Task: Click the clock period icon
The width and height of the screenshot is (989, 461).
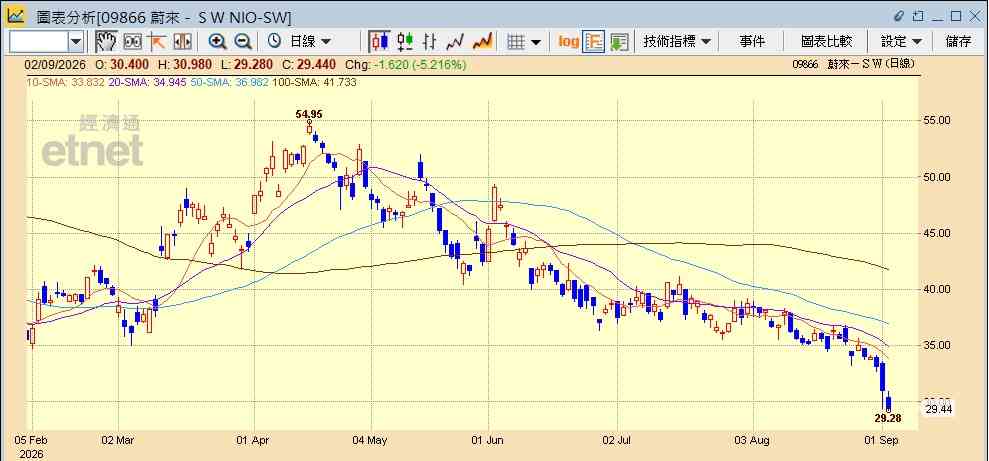Action: click(x=274, y=42)
